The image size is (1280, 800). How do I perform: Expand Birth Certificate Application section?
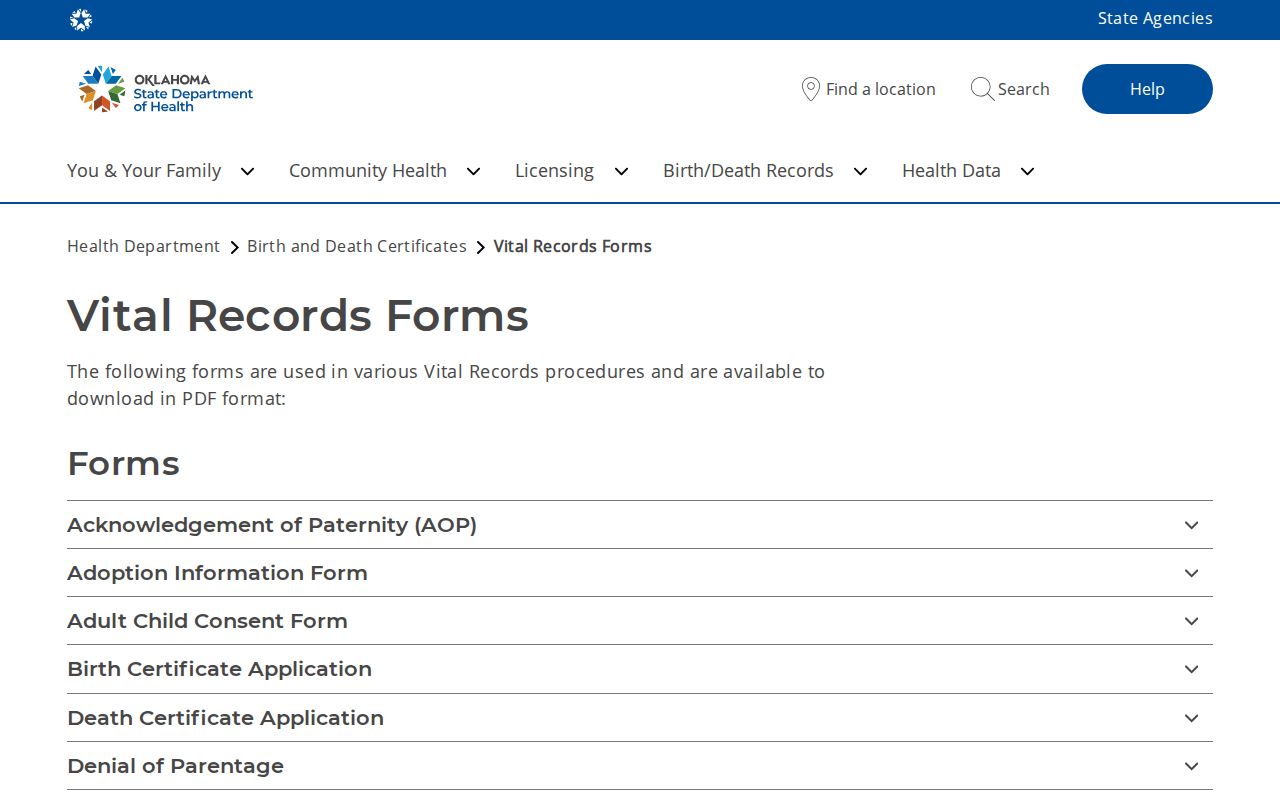pyautogui.click(x=640, y=669)
